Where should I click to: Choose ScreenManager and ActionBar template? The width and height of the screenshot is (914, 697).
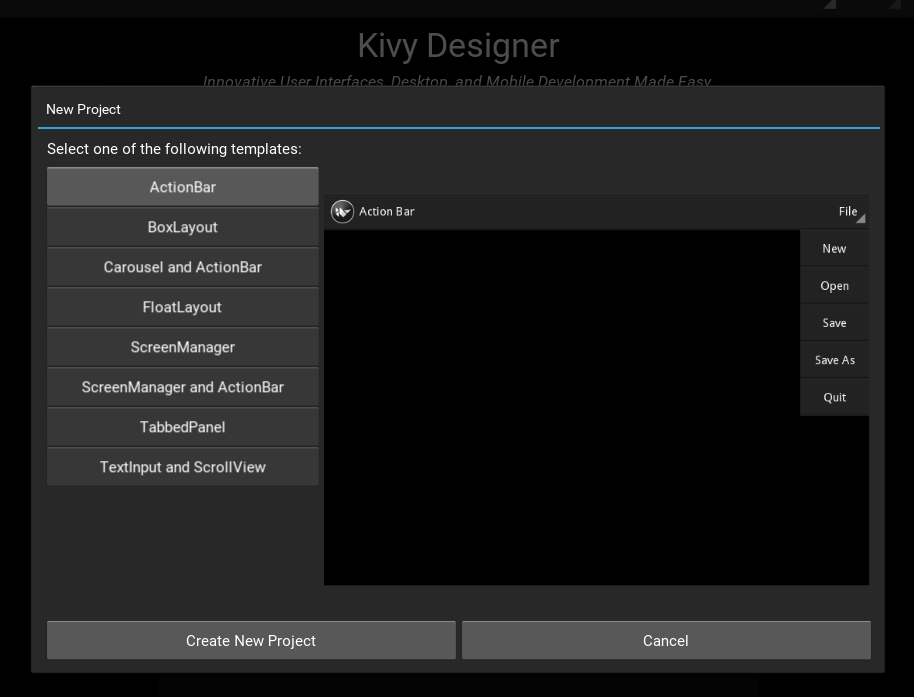pyautogui.click(x=182, y=387)
